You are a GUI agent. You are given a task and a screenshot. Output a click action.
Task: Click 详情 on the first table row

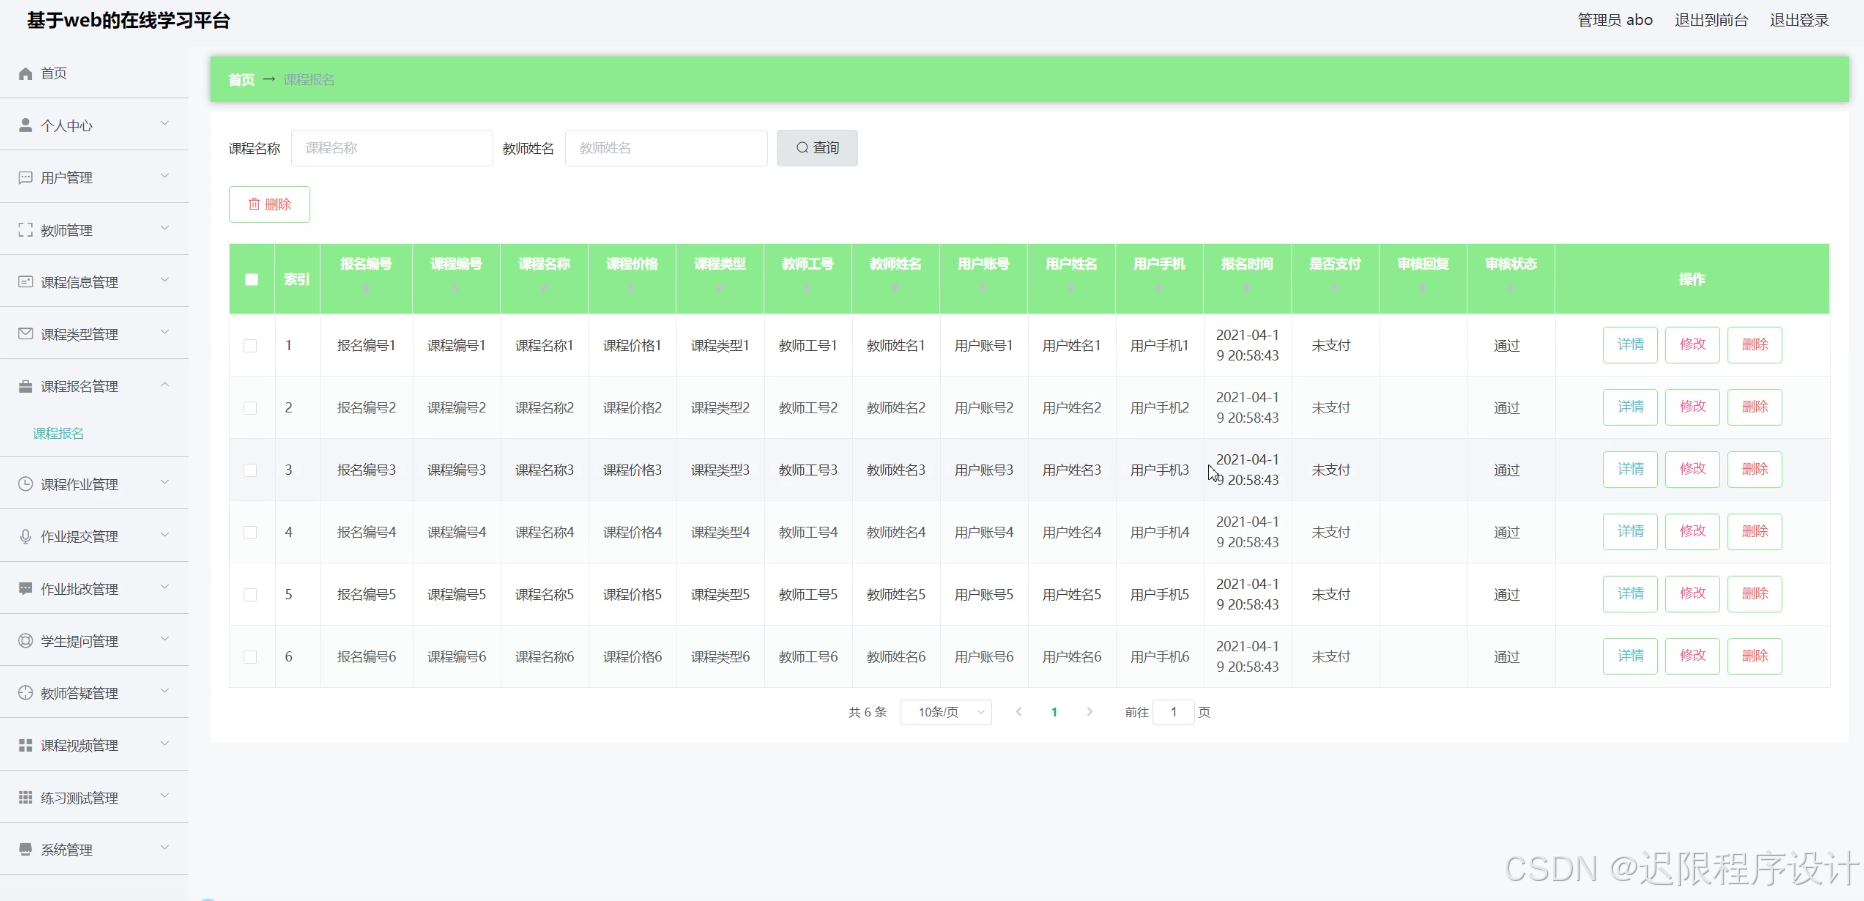click(1629, 345)
